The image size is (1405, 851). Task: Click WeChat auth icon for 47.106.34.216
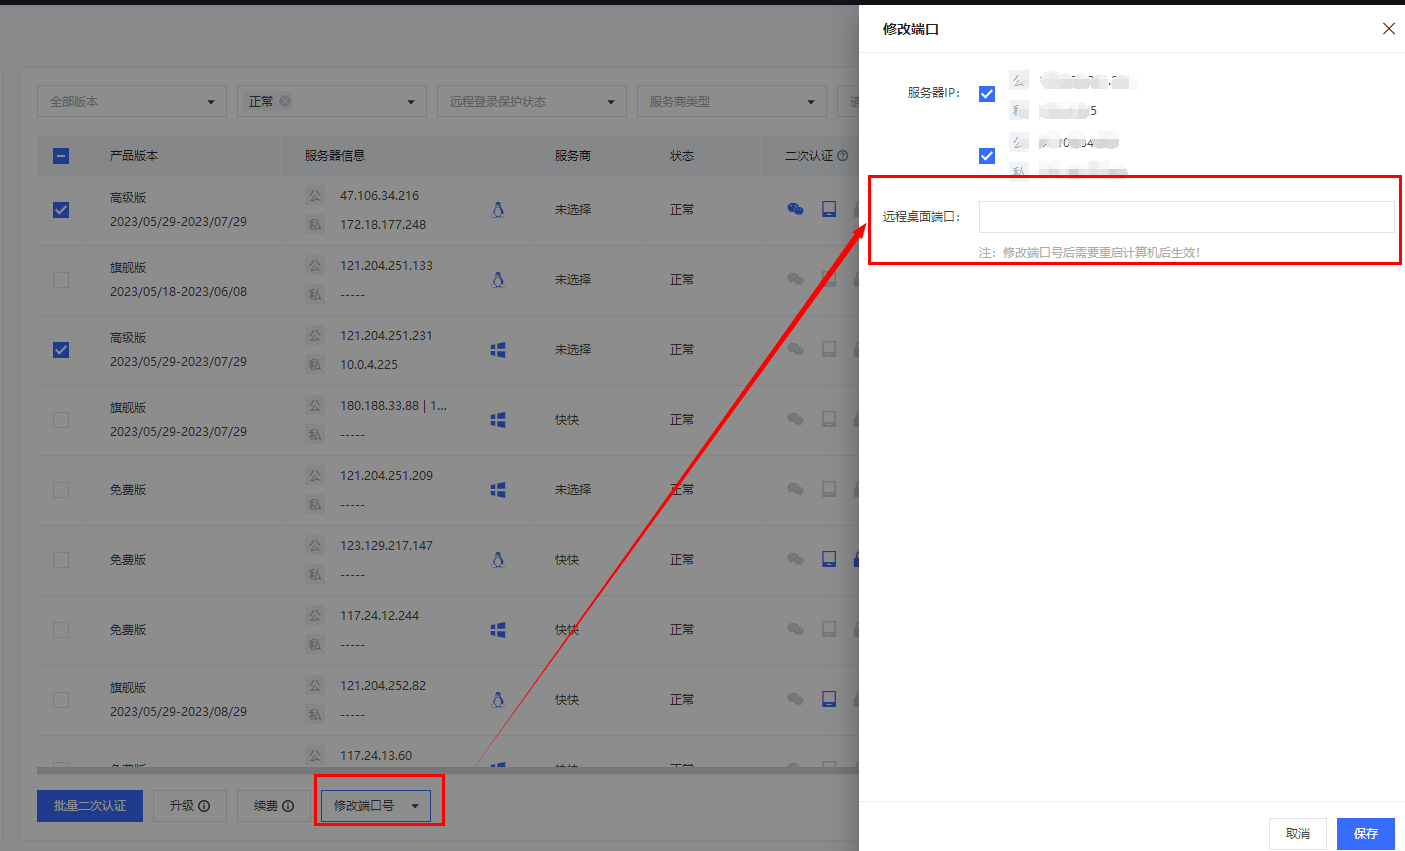pos(795,209)
